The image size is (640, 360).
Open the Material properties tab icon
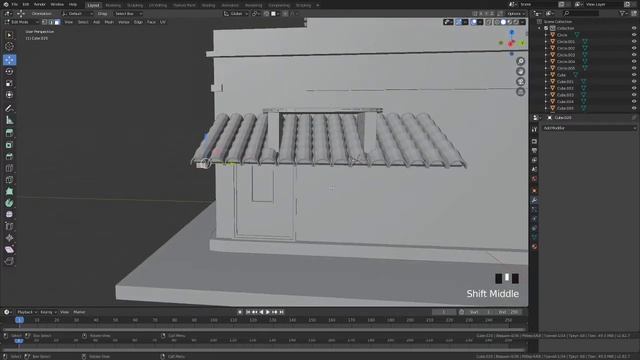tap(534, 247)
